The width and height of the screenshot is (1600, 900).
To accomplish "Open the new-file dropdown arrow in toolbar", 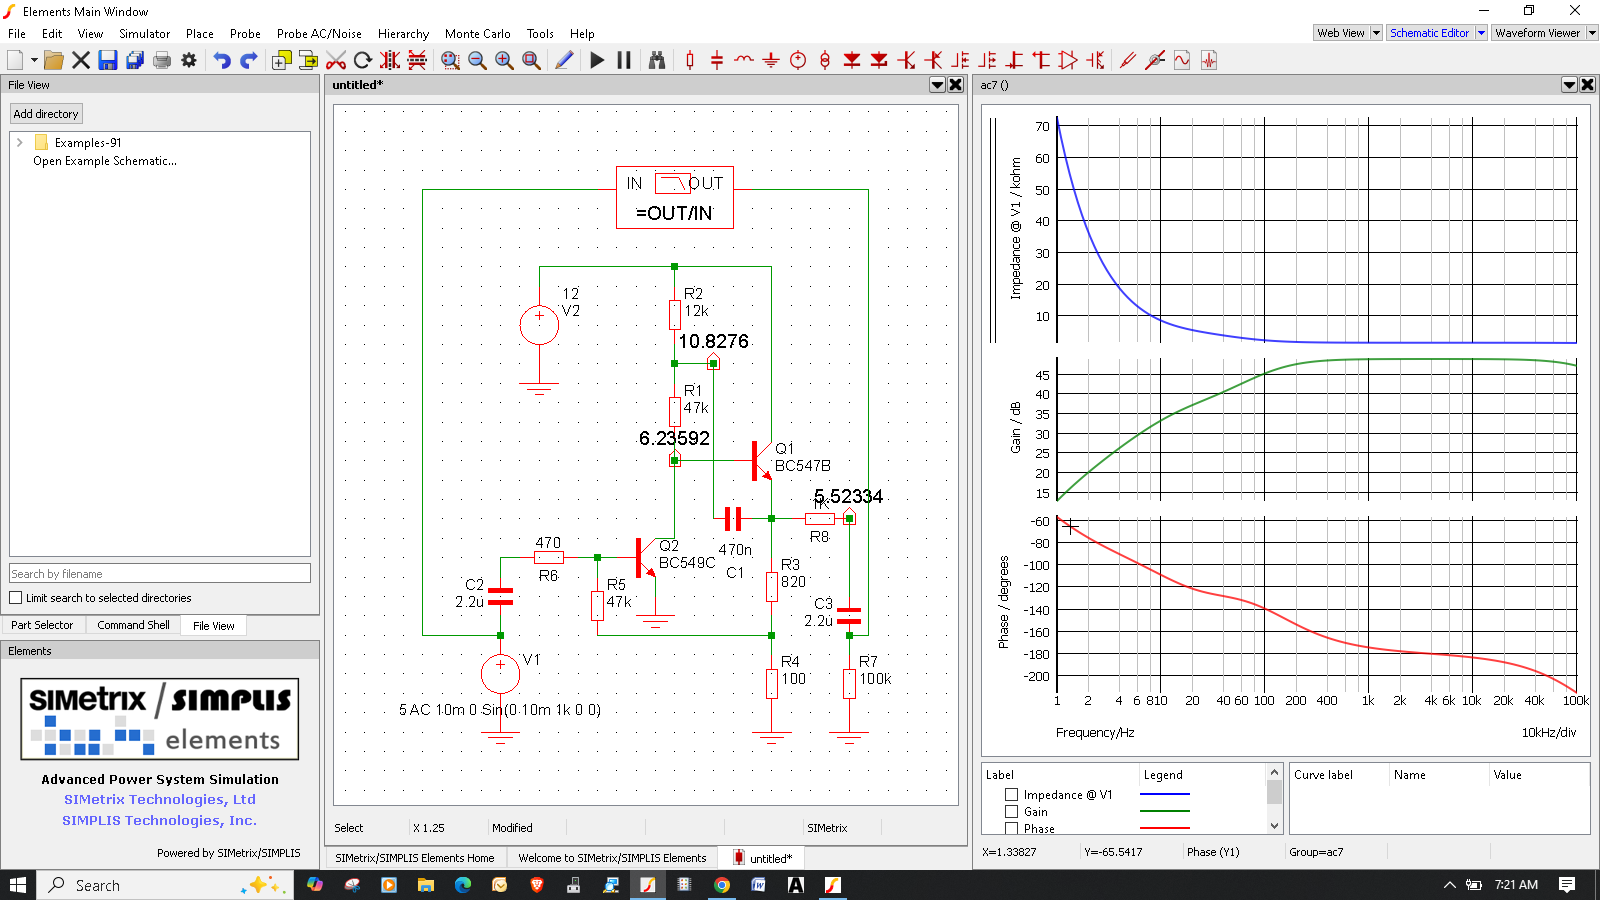I will click(x=34, y=60).
